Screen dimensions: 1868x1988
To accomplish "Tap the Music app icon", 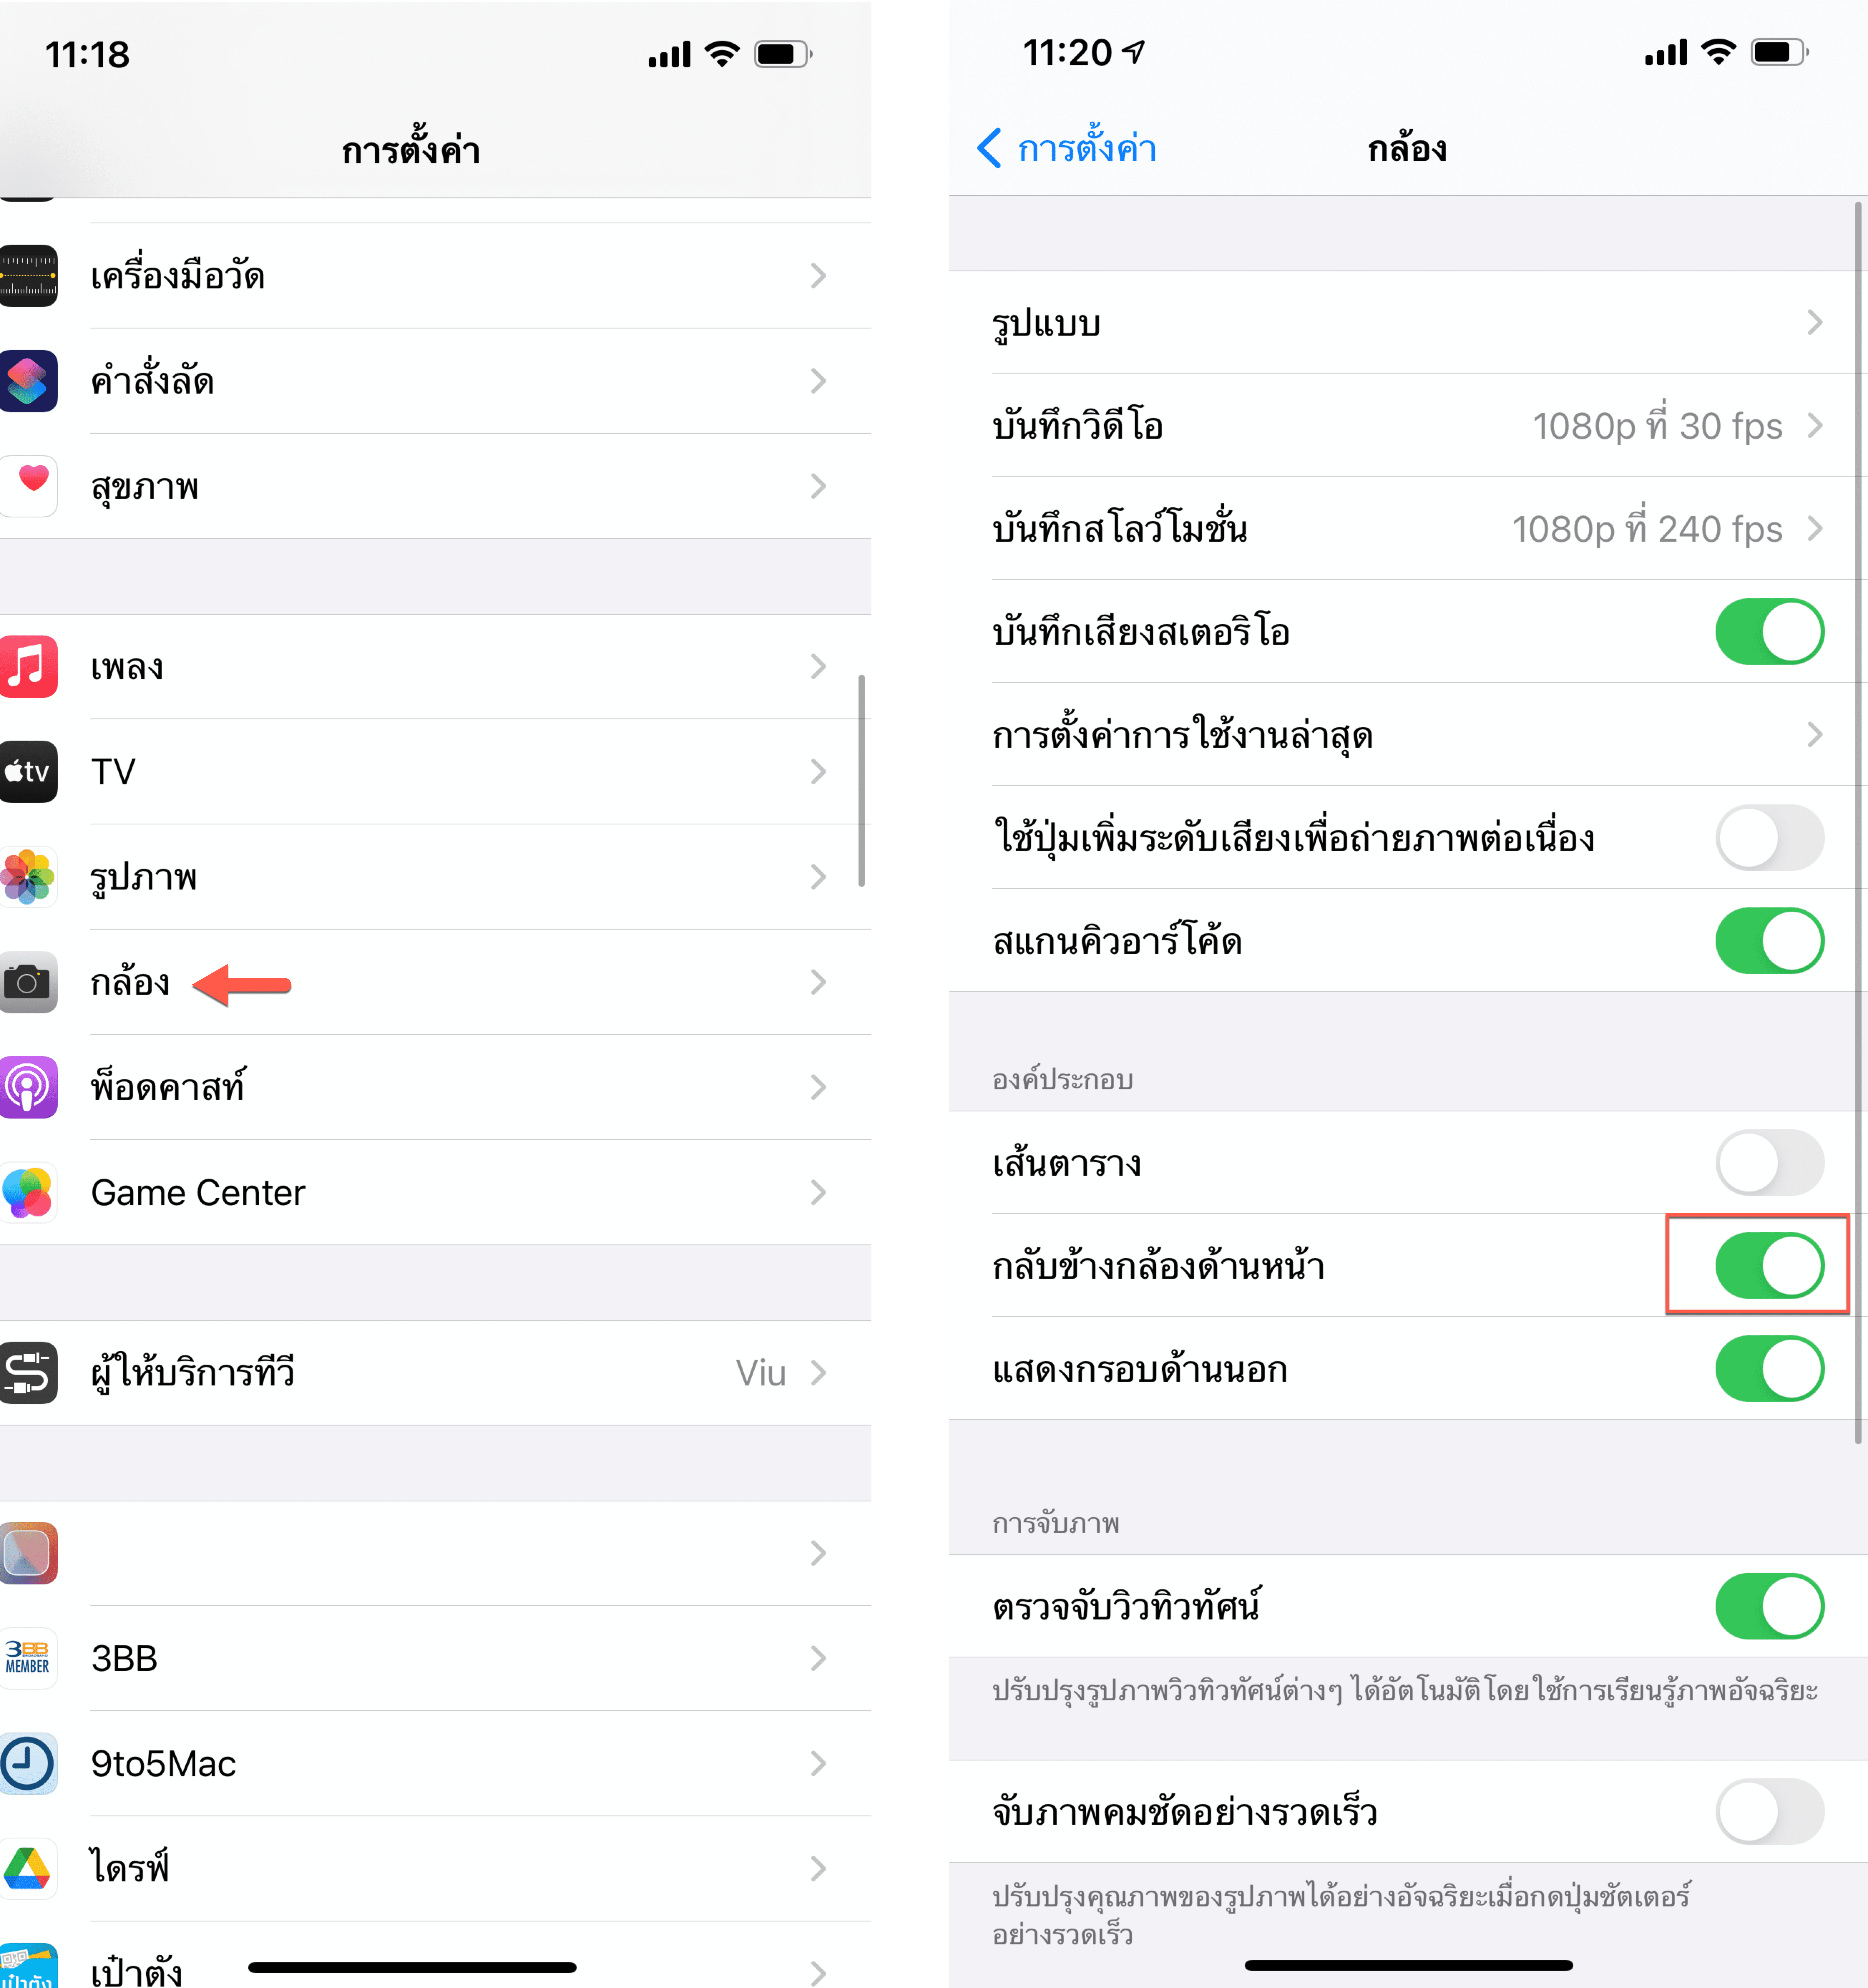I will tap(28, 666).
